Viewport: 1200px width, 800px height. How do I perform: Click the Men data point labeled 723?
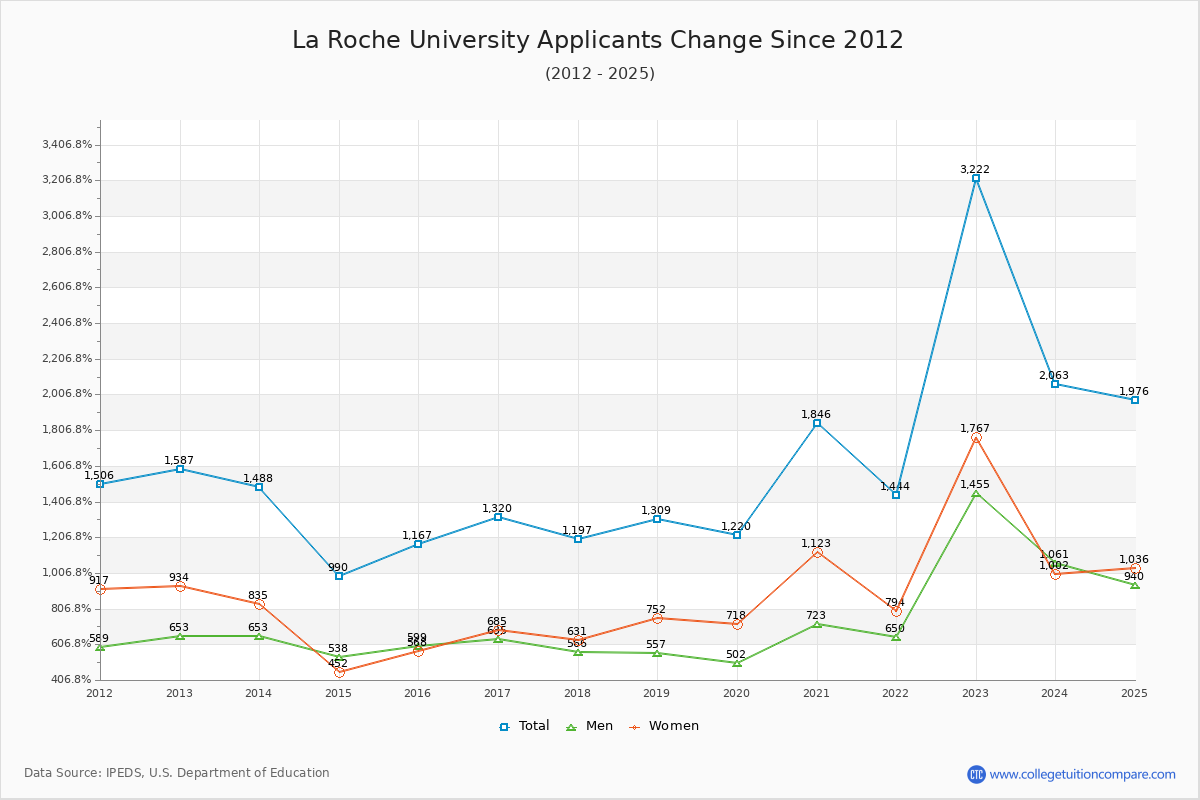817,624
